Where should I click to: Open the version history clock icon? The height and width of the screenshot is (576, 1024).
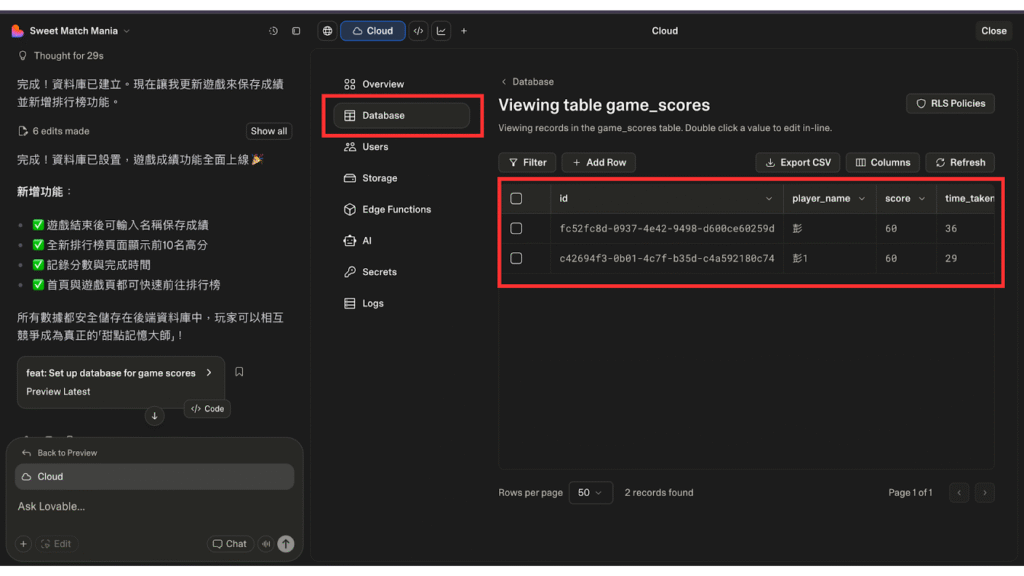click(273, 31)
